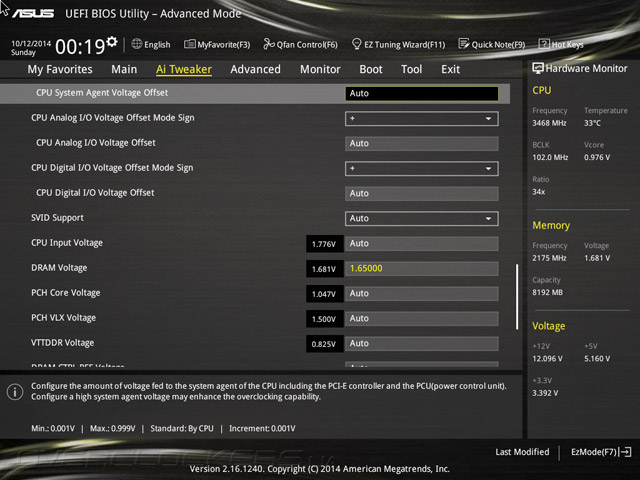640x480 pixels.
Task: Click the info icon beside help text
Action: pos(15,392)
